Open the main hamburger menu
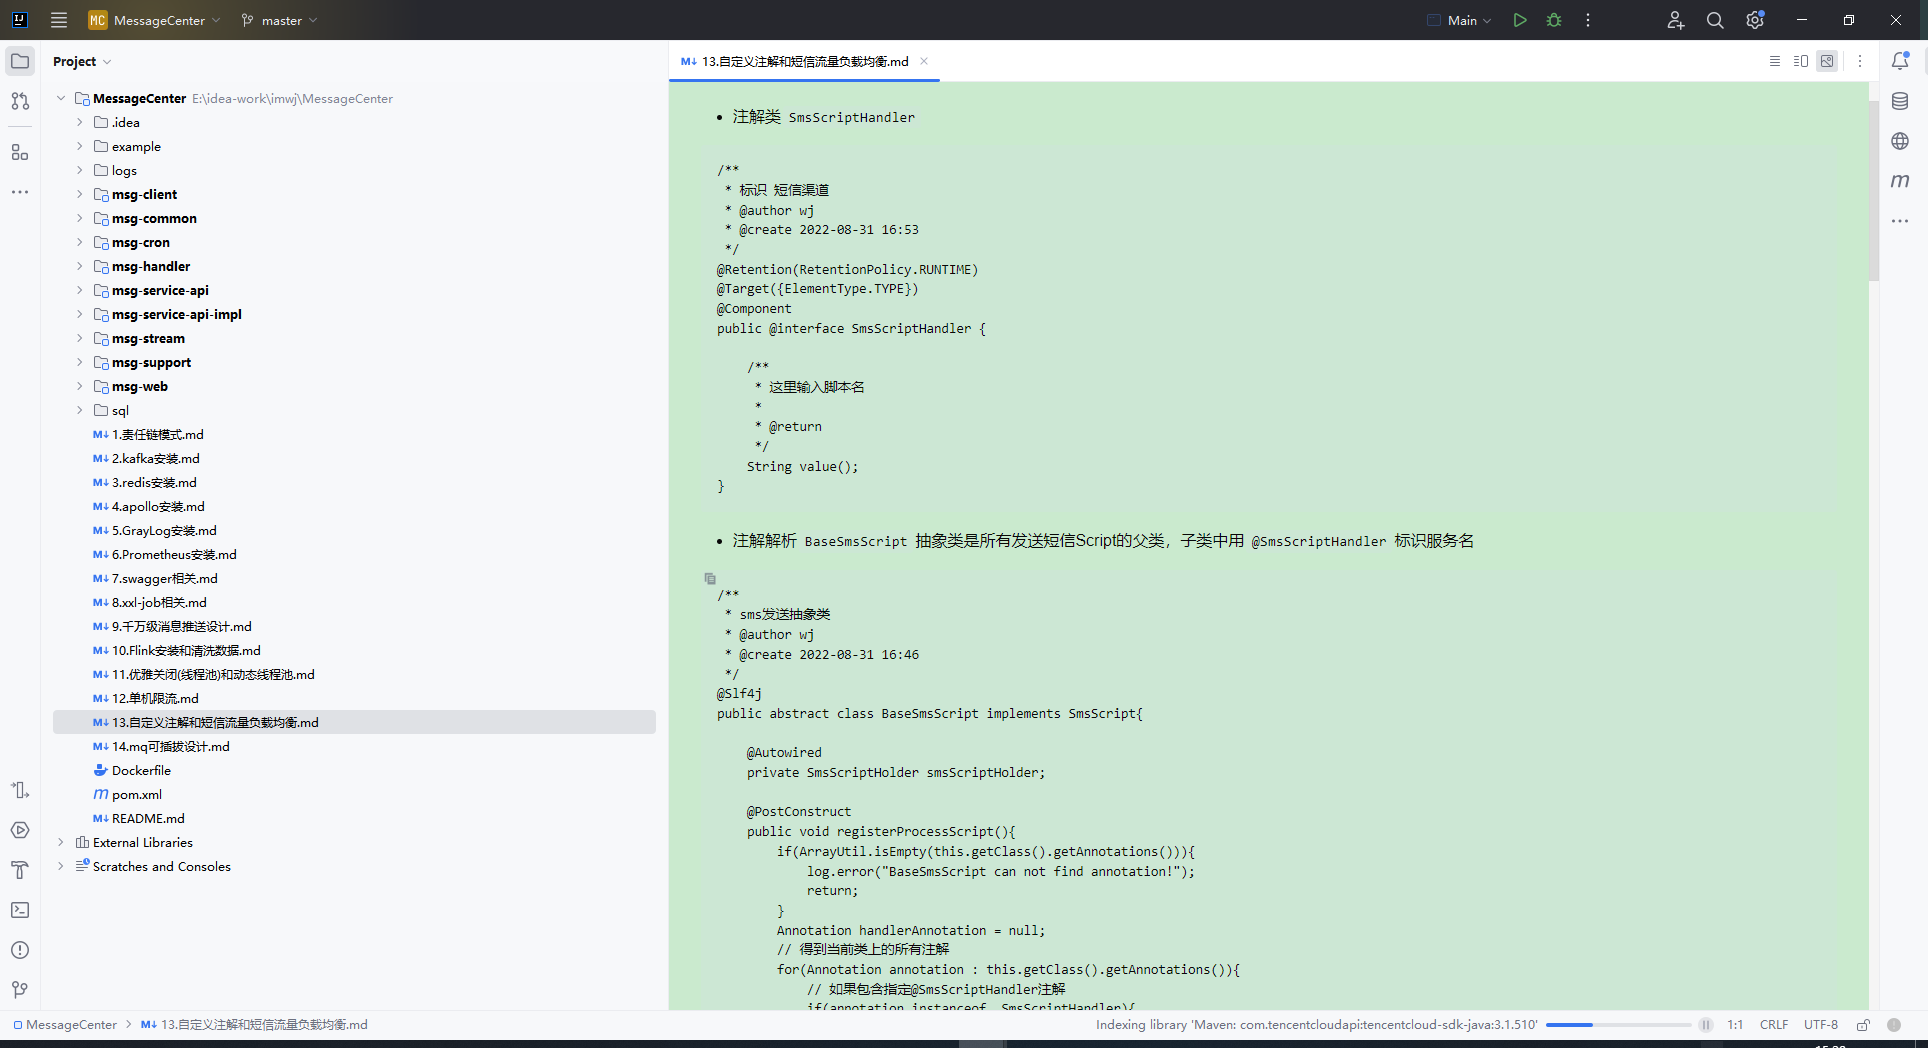 coord(59,20)
